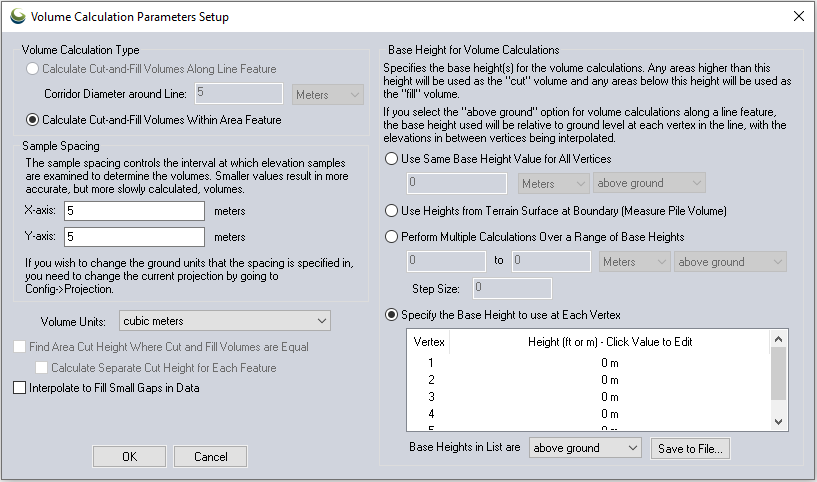817x482 pixels.
Task: Click the X-axis sample spacing field
Action: pyautogui.click(x=134, y=211)
